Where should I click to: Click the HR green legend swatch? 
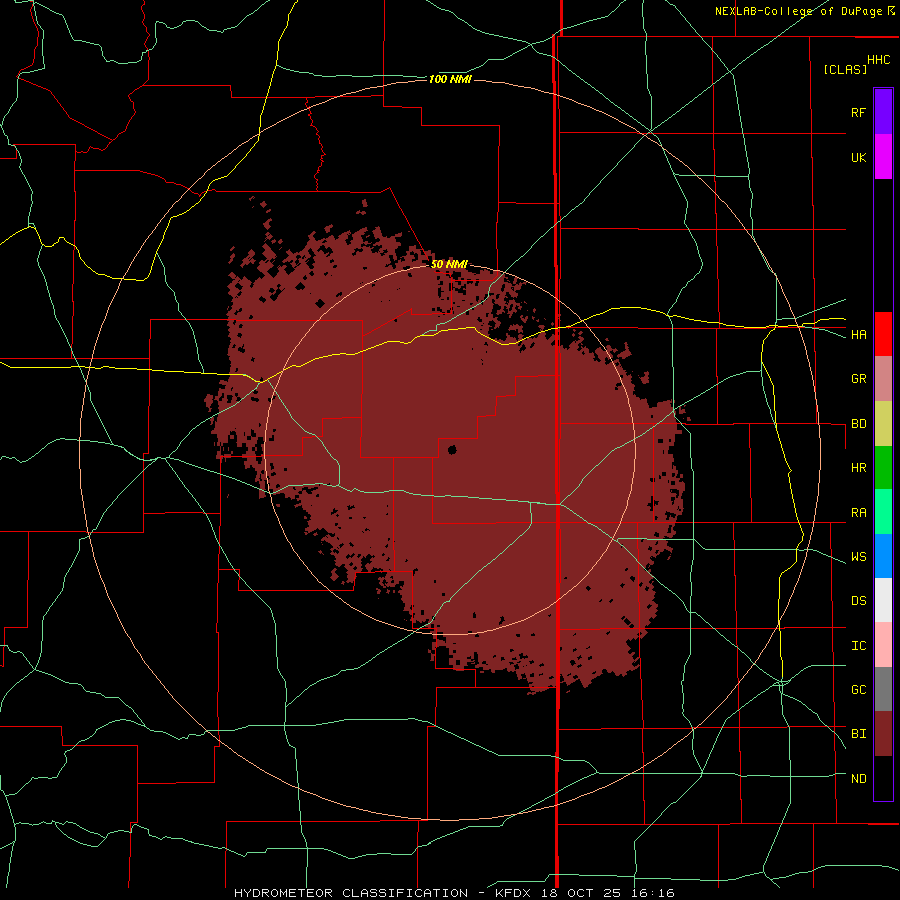tap(883, 468)
